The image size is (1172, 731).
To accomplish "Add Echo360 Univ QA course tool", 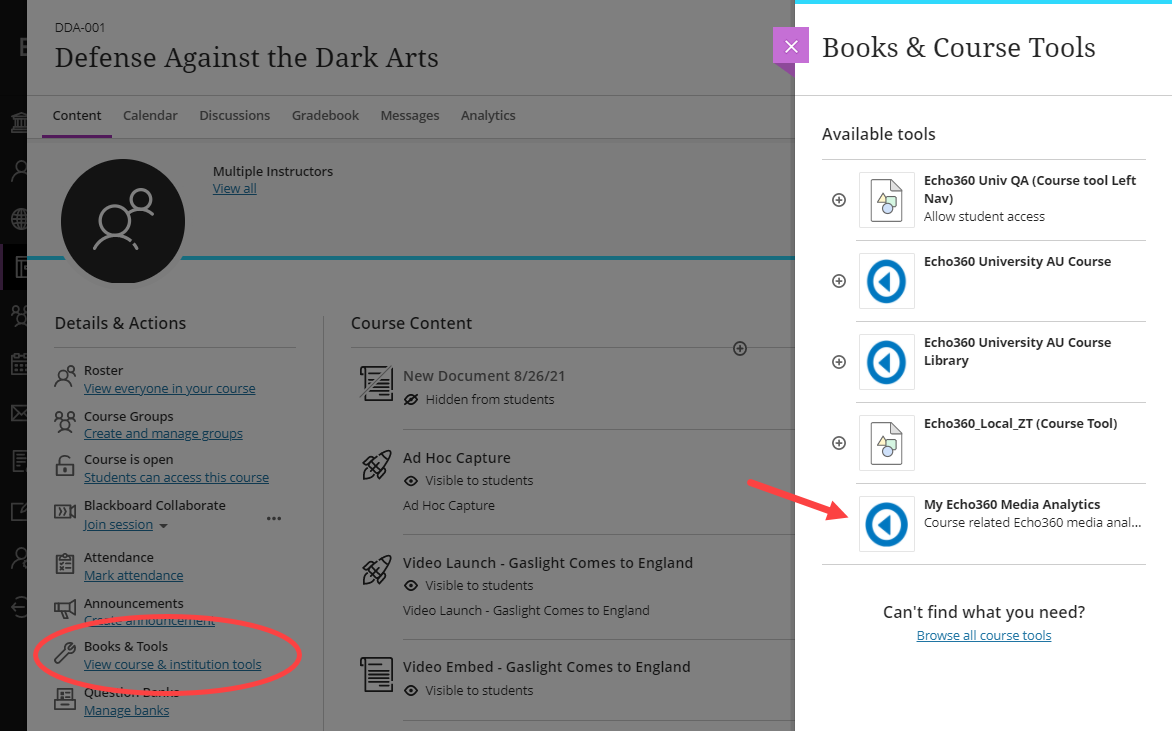I will pyautogui.click(x=839, y=200).
